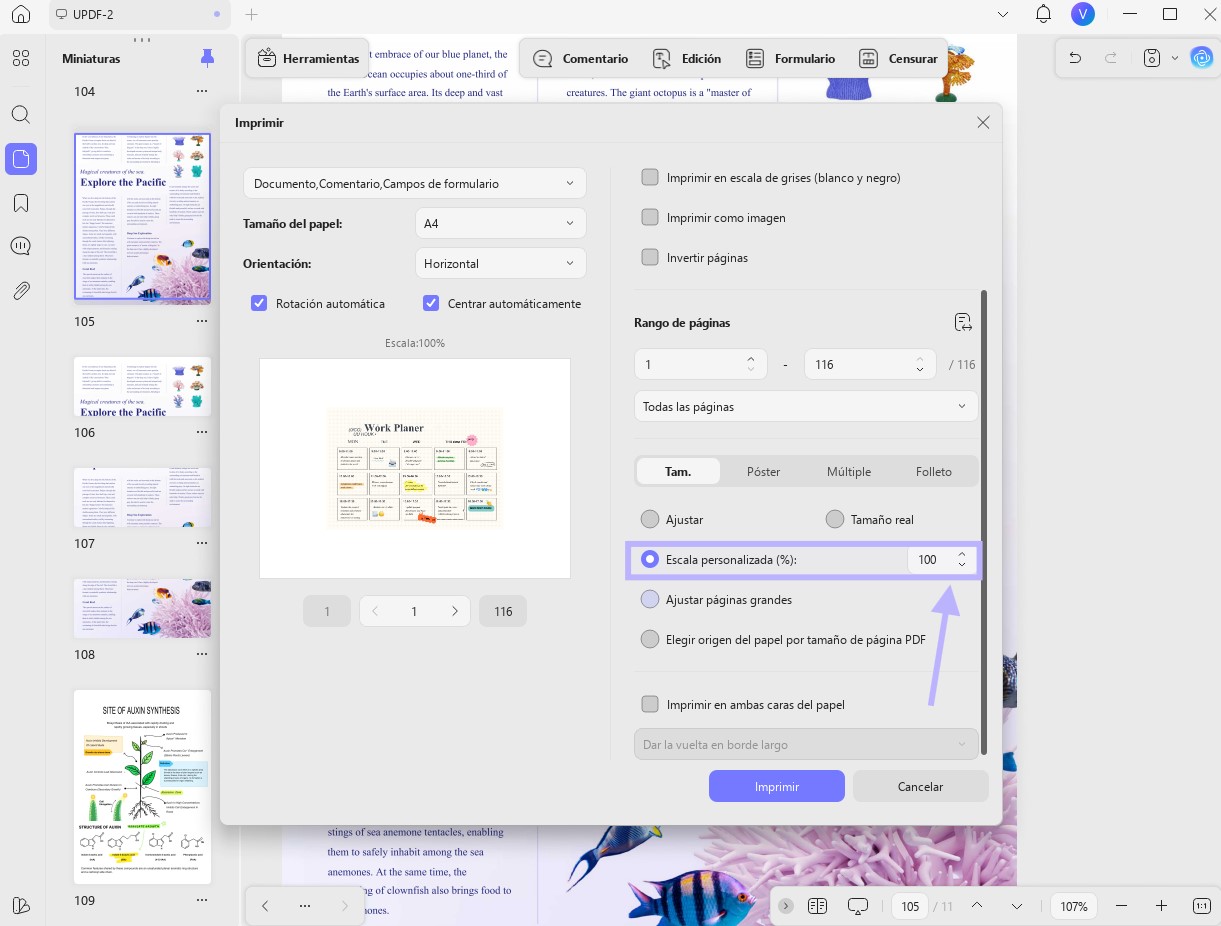
Task: Enable Imprimir en escala de grises
Action: tap(650, 177)
